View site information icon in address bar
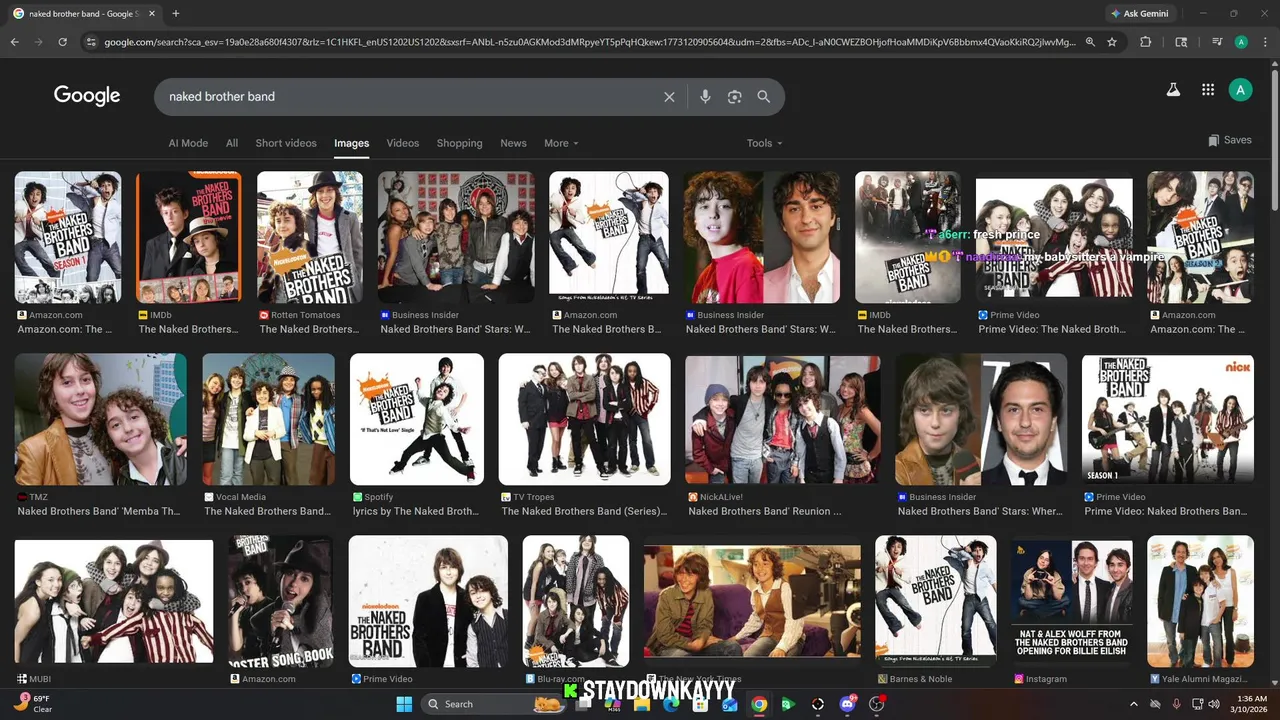Screen dimensions: 1280x720 [x=91, y=42]
